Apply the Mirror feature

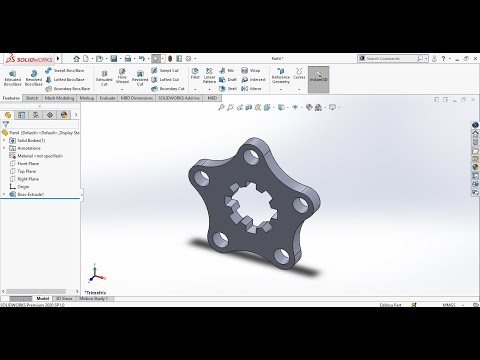point(251,89)
